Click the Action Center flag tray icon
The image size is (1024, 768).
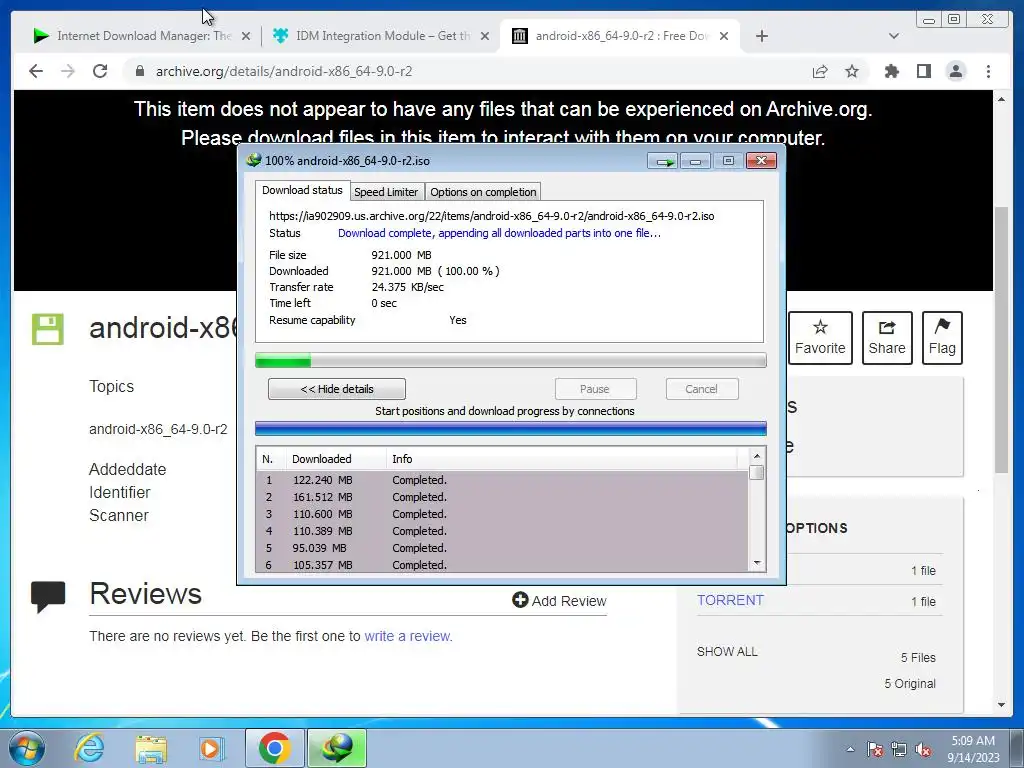point(875,749)
